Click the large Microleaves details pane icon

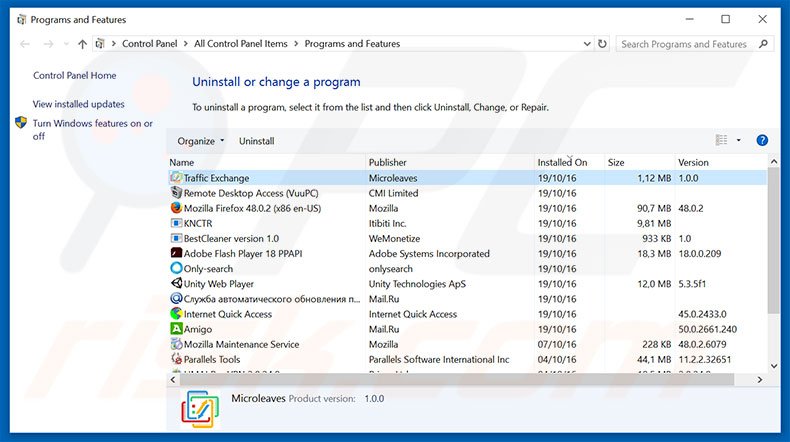click(x=200, y=409)
